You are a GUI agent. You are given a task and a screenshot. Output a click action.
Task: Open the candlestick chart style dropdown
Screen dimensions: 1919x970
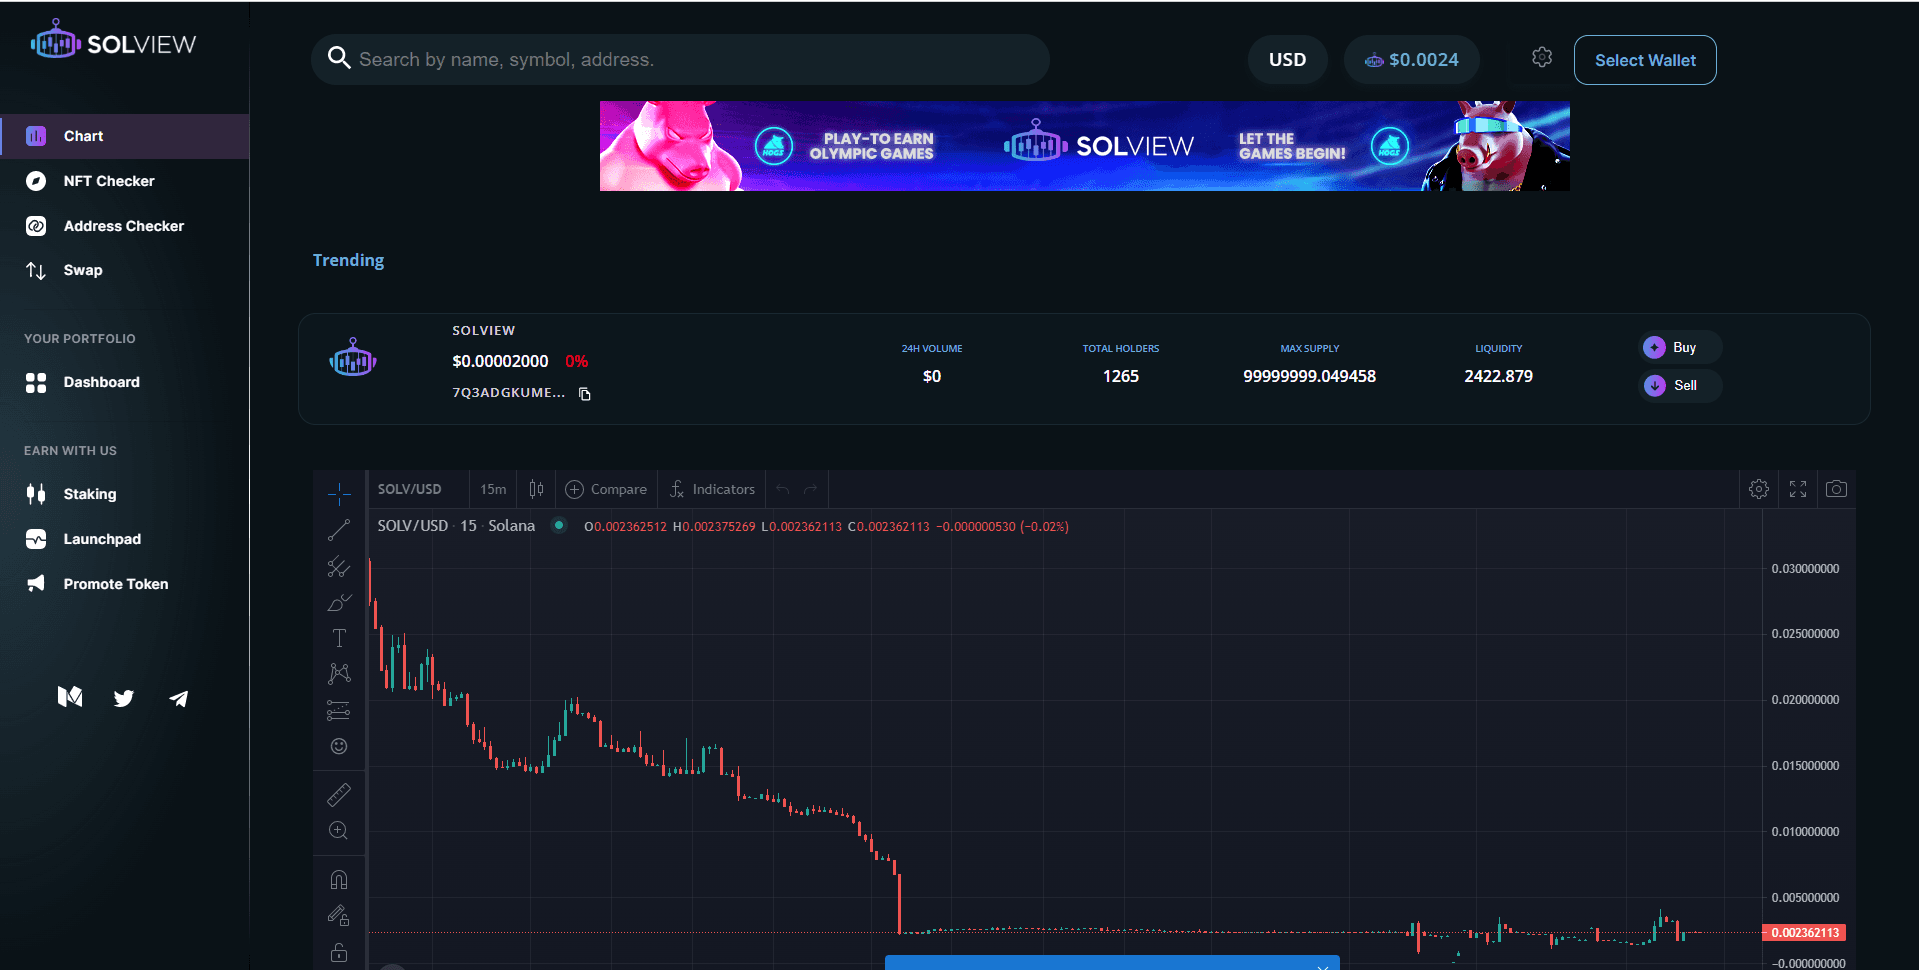point(536,489)
